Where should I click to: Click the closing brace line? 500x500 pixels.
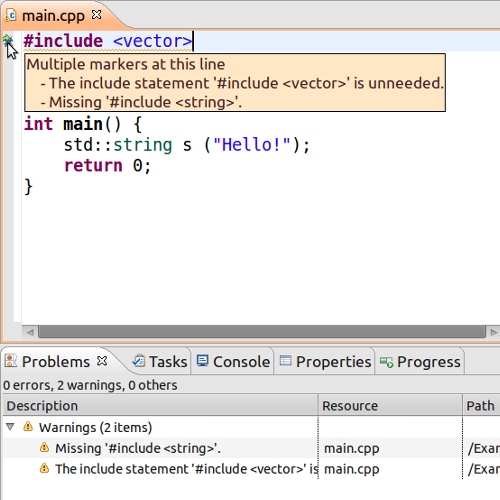click(28, 187)
